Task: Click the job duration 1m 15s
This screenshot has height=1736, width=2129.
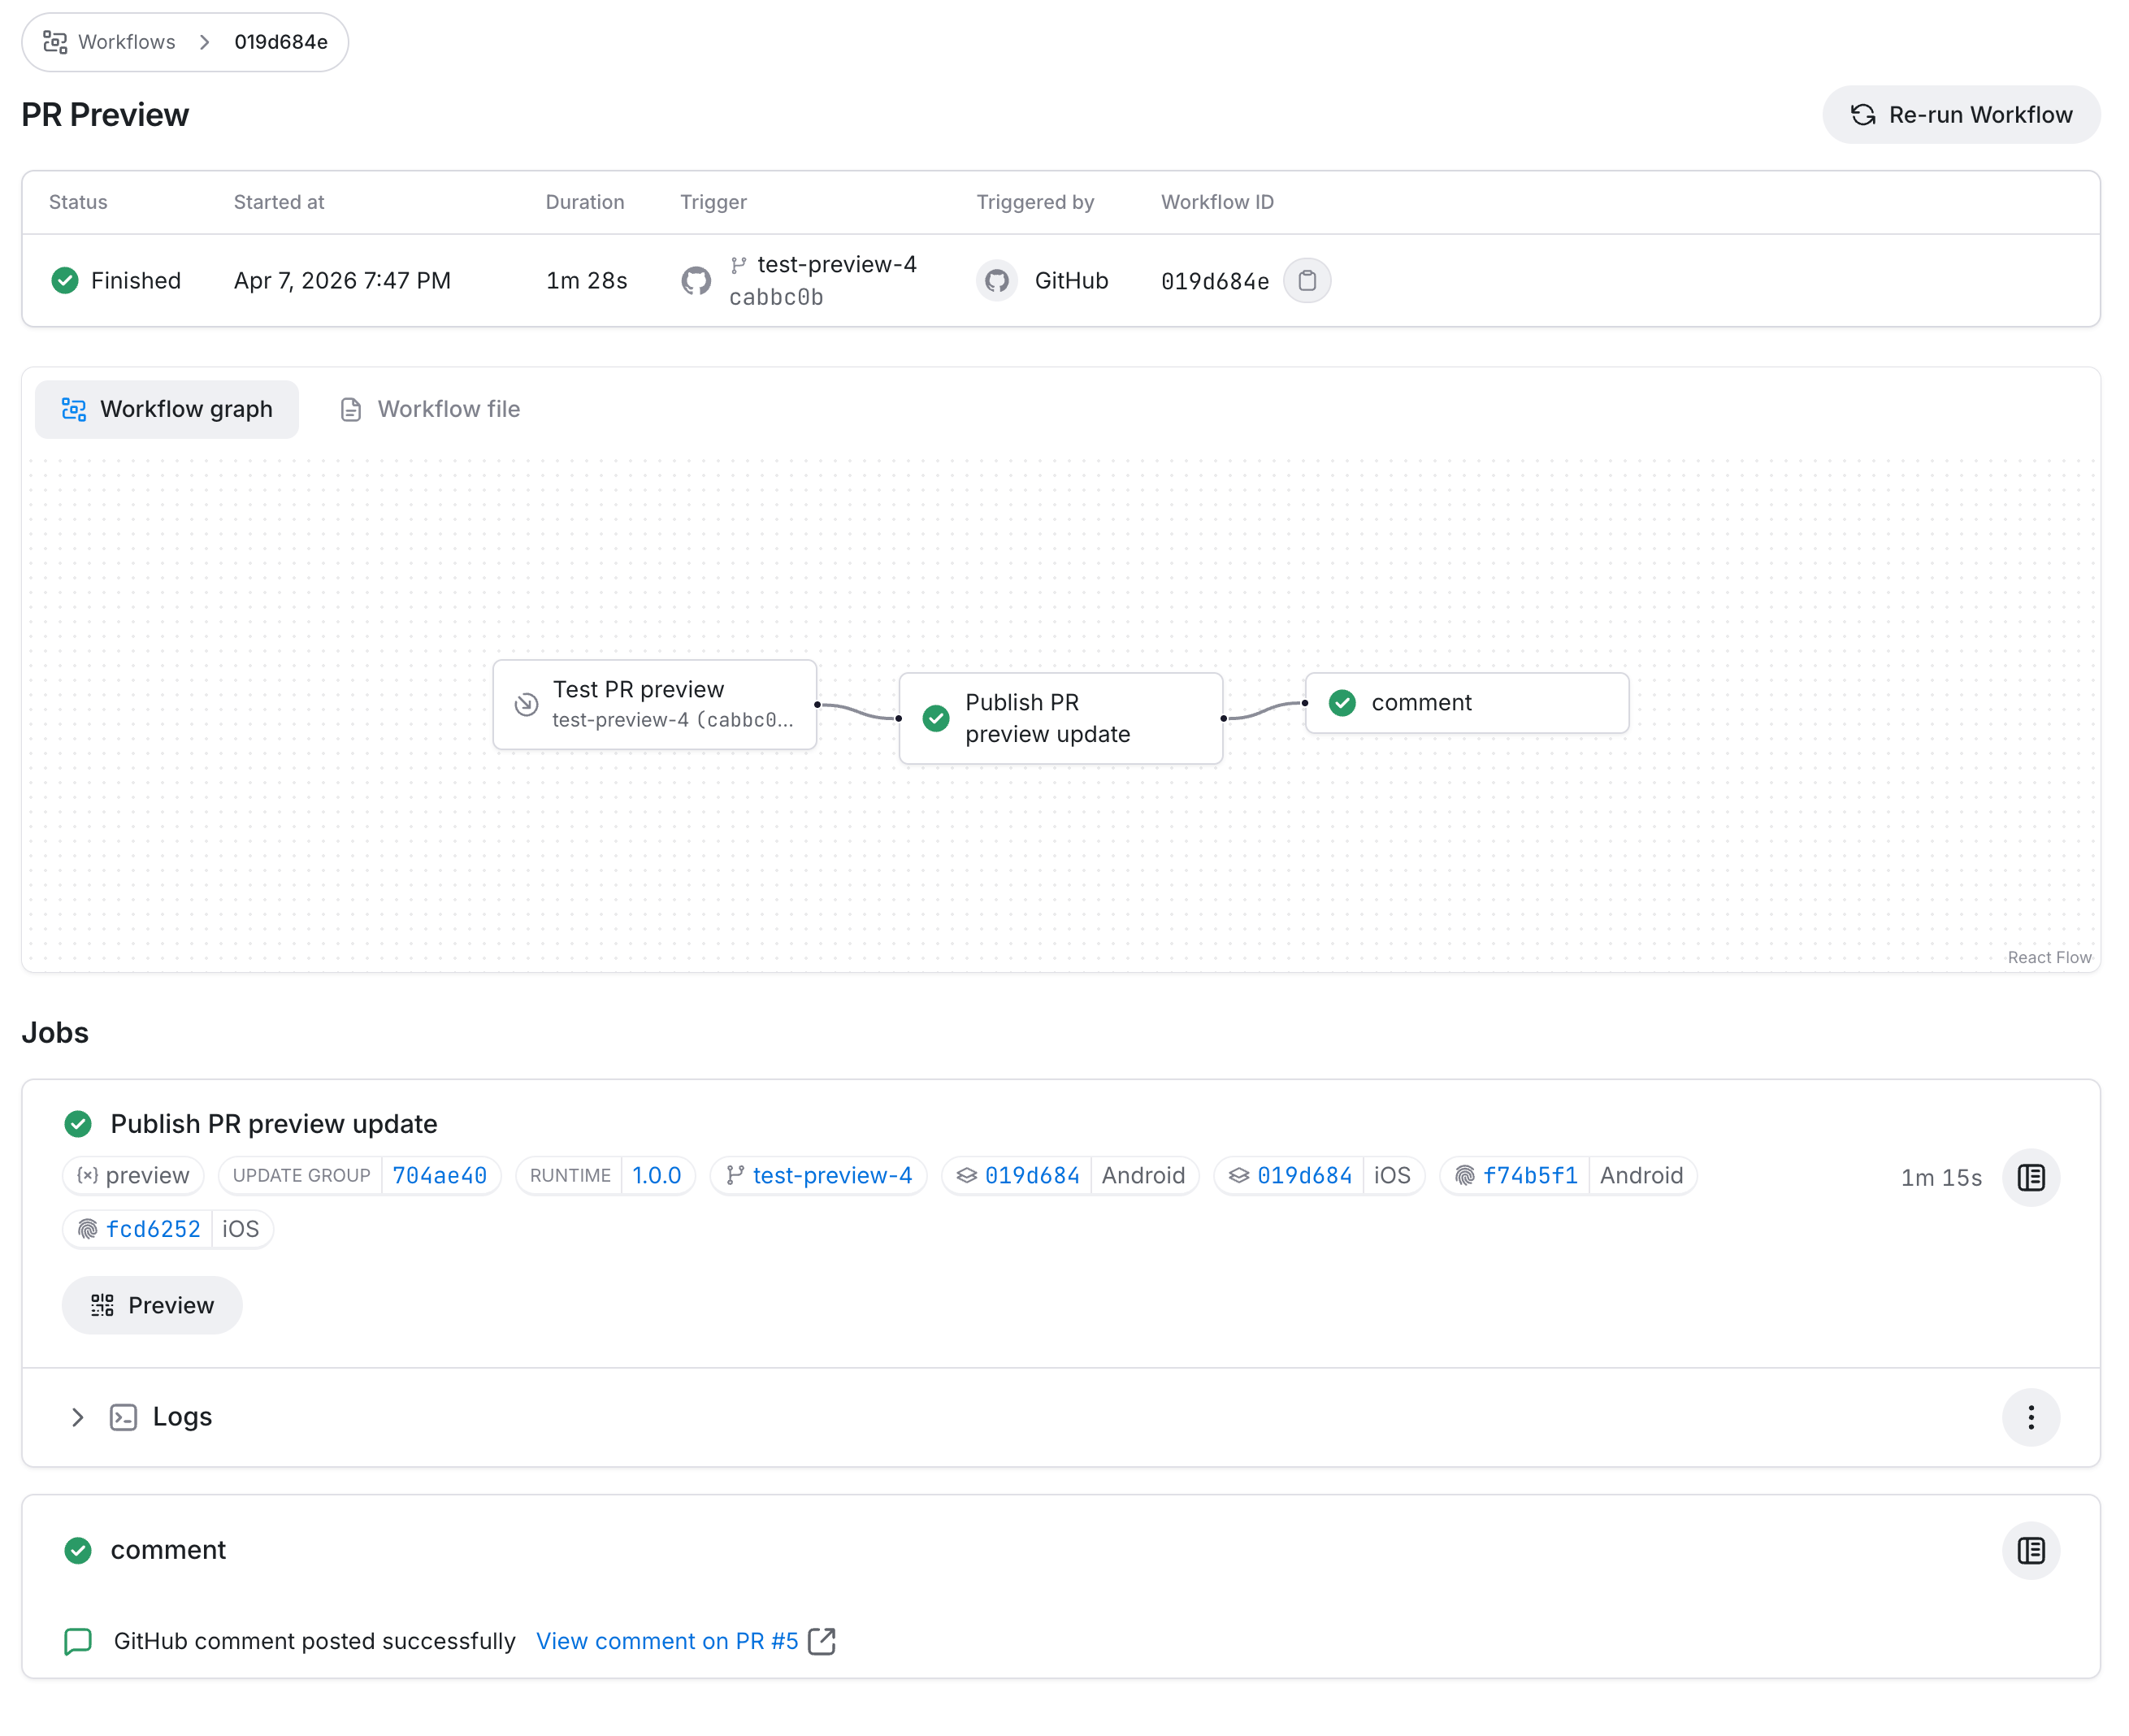Action: (x=1941, y=1178)
